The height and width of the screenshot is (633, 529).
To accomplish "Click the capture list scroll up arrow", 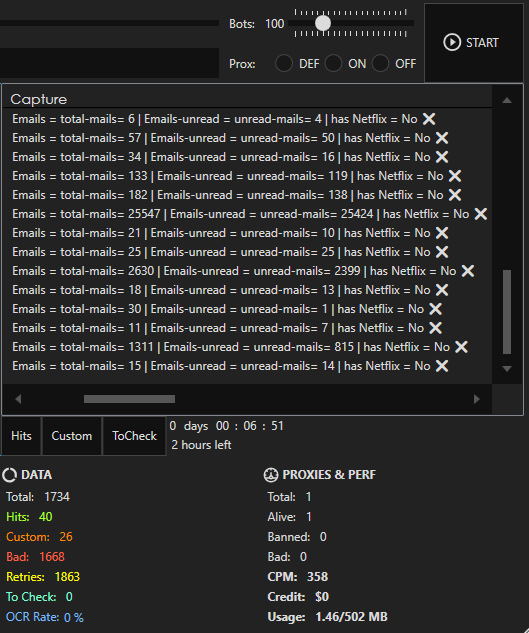I will pyautogui.click(x=507, y=100).
